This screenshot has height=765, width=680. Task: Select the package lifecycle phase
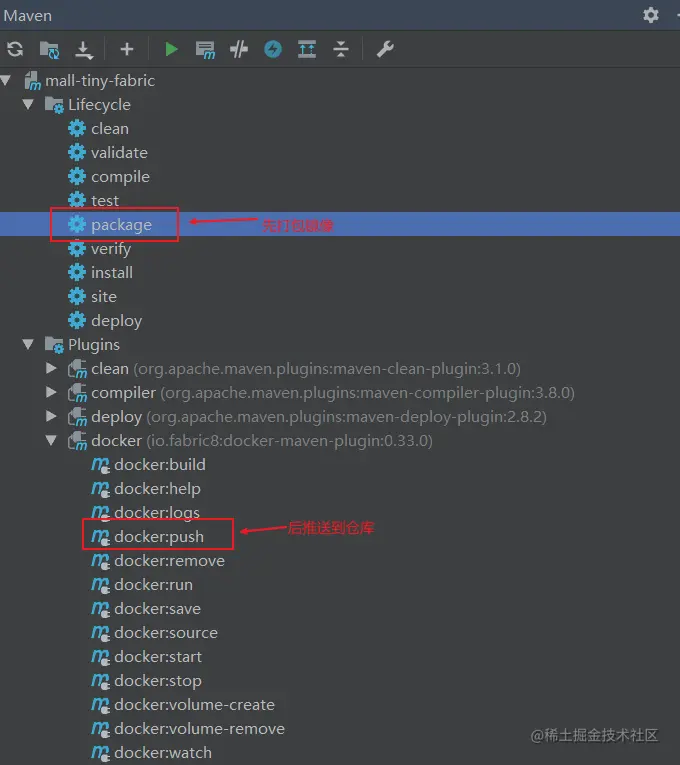tap(121, 224)
